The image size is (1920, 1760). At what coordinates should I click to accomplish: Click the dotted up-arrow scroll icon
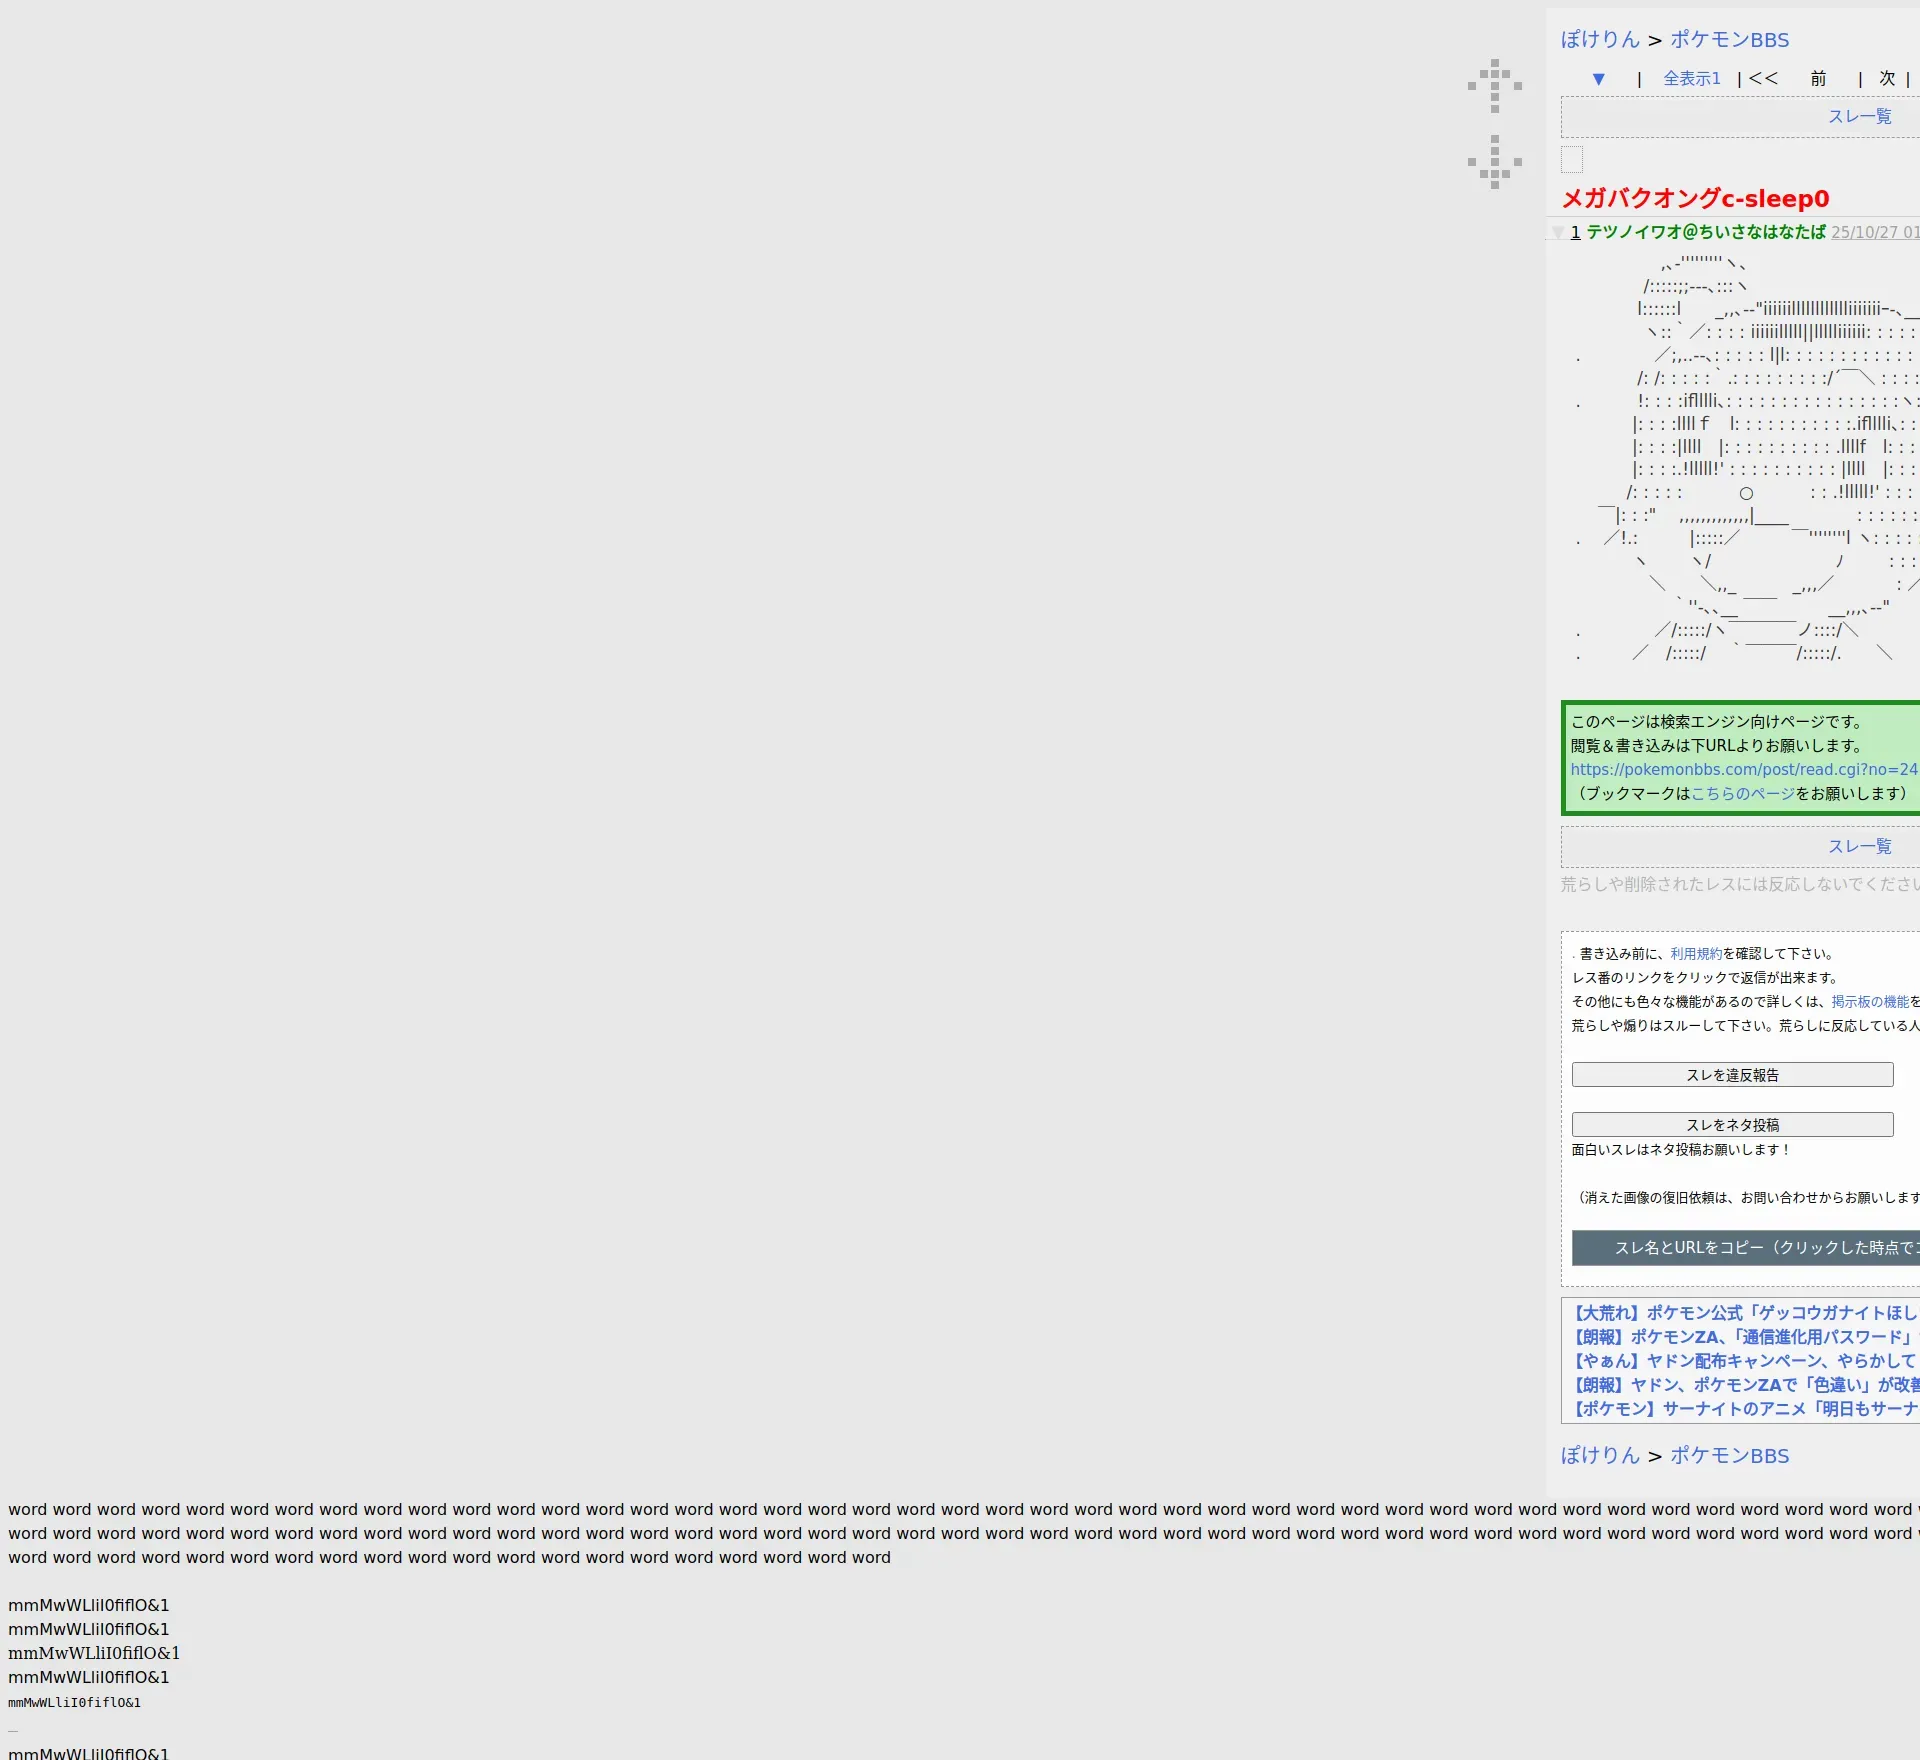click(1495, 85)
